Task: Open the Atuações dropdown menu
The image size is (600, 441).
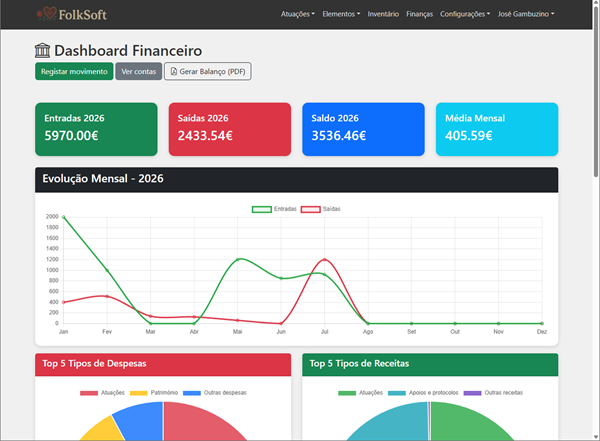Action: coord(298,14)
